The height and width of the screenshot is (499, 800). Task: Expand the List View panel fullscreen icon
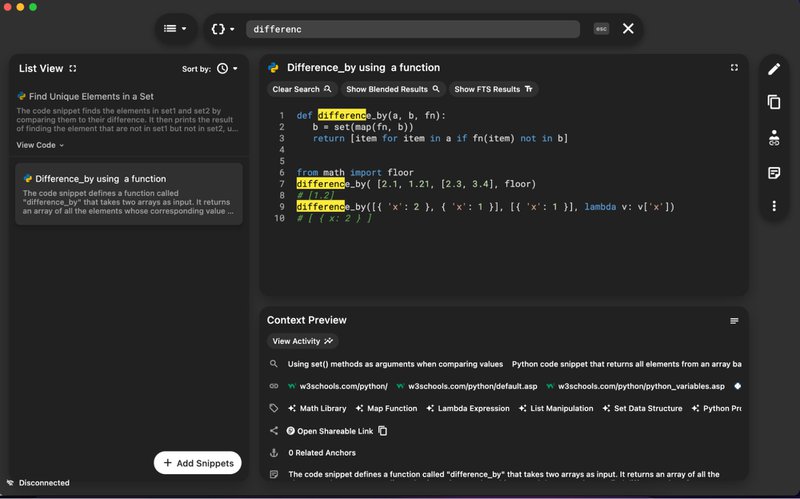point(73,69)
